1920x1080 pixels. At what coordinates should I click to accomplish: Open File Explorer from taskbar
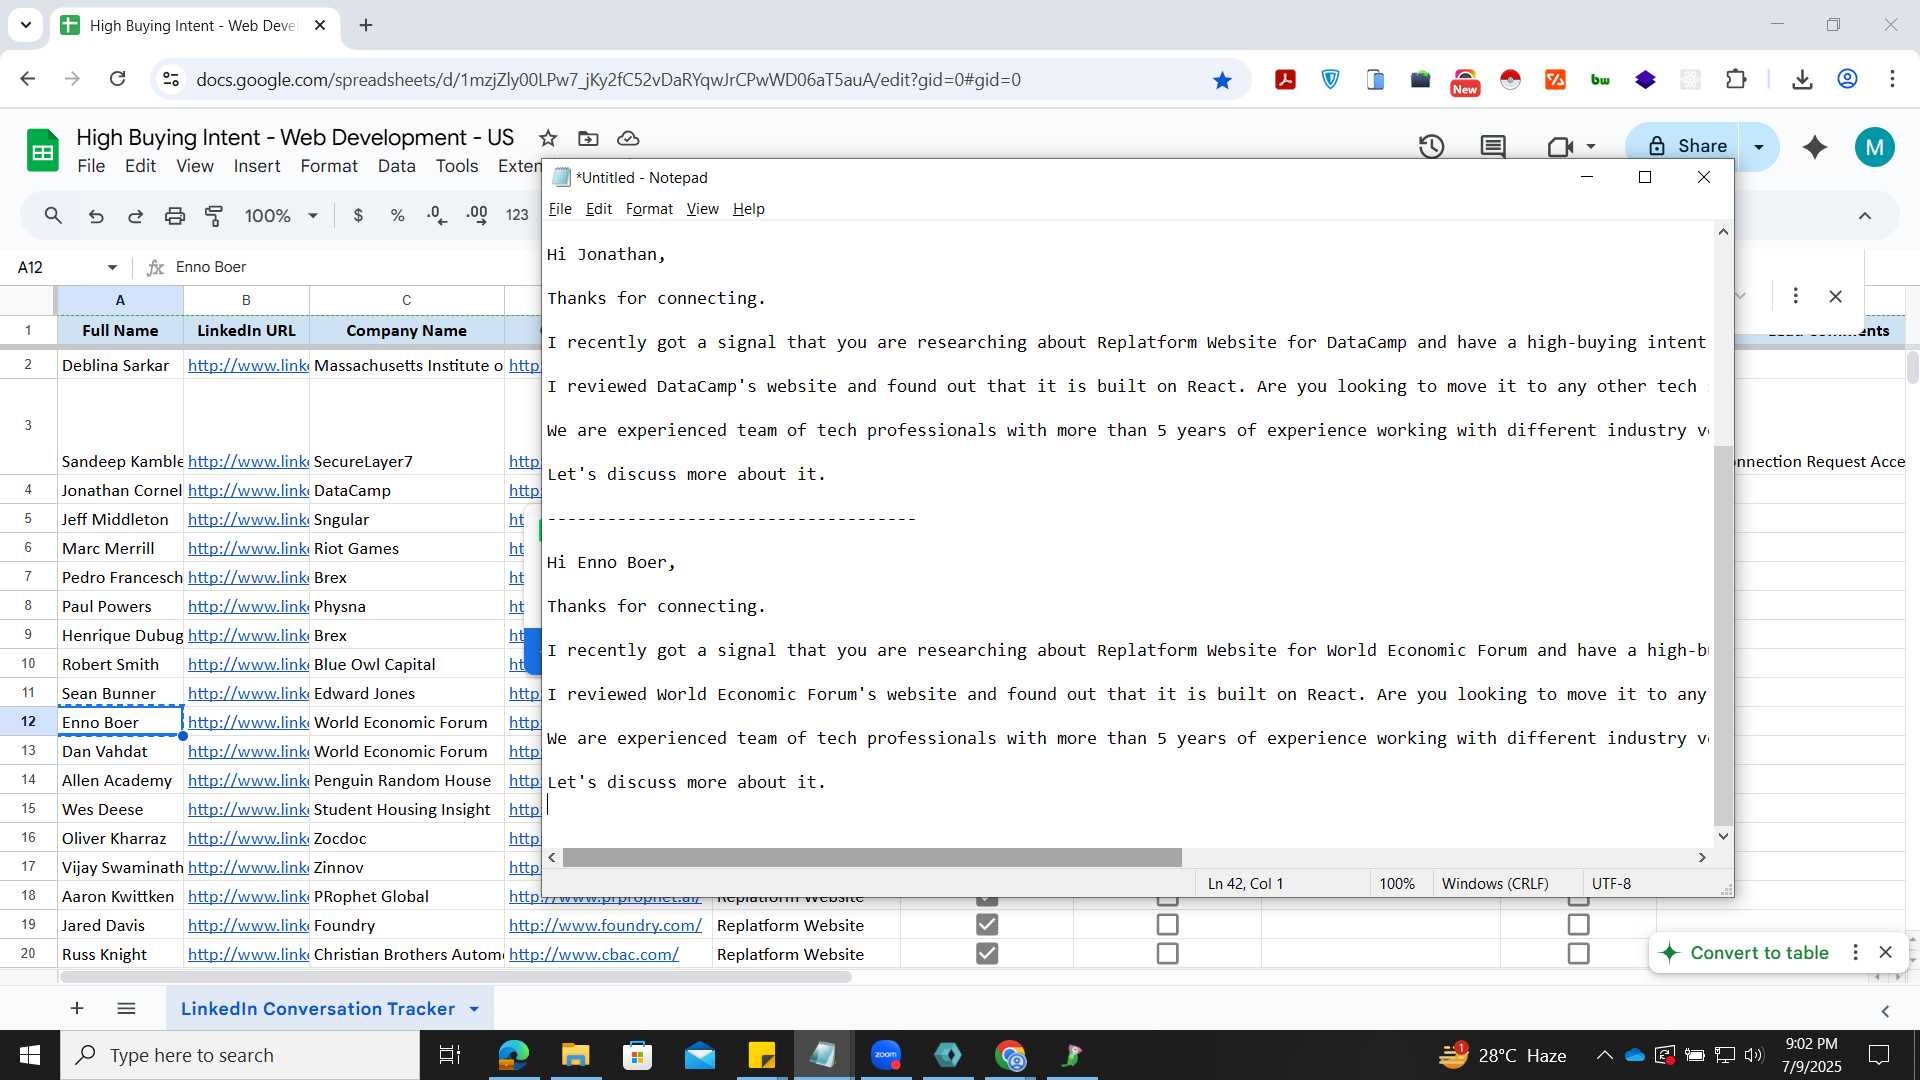(576, 1055)
